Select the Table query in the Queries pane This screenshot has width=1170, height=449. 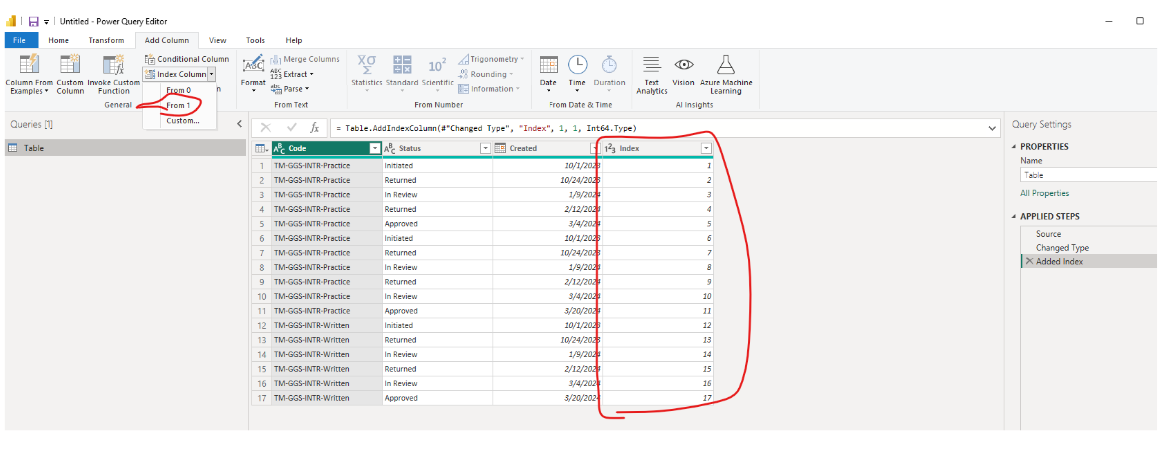pos(126,148)
